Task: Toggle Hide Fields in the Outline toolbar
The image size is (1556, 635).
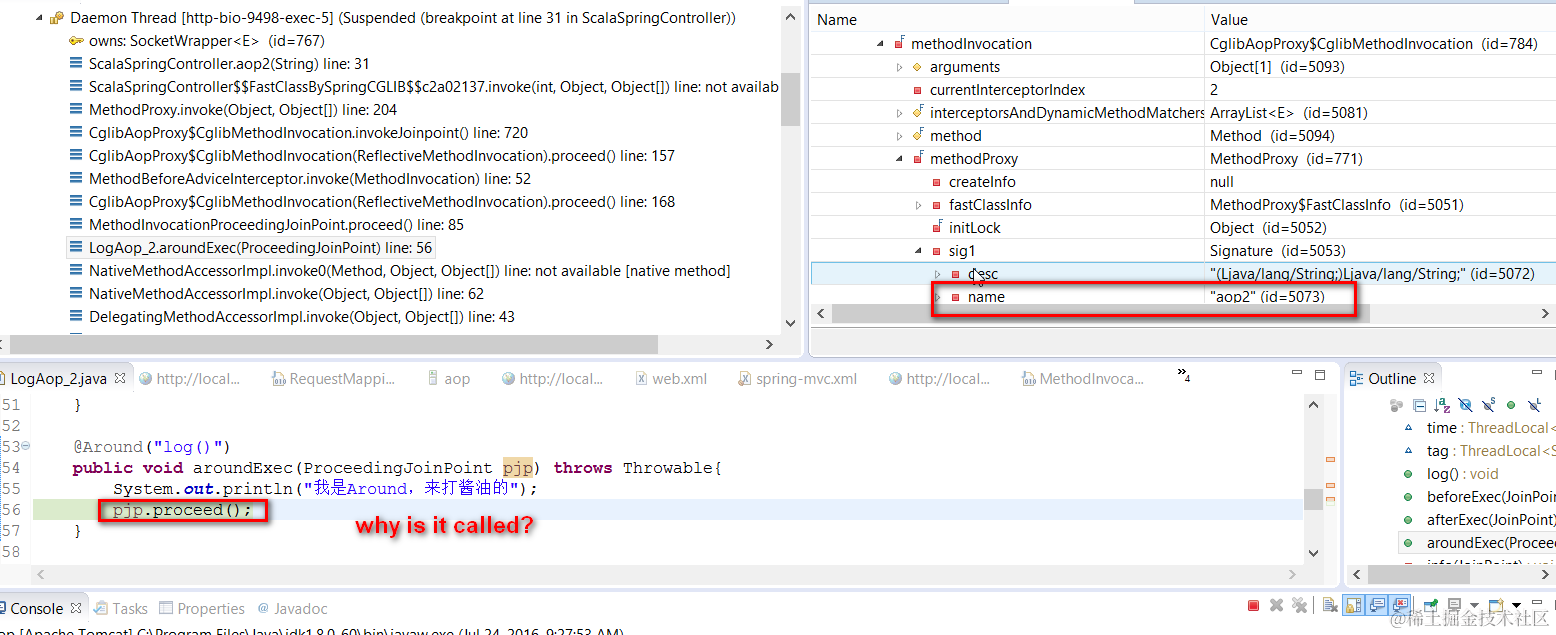Action: click(x=1465, y=405)
